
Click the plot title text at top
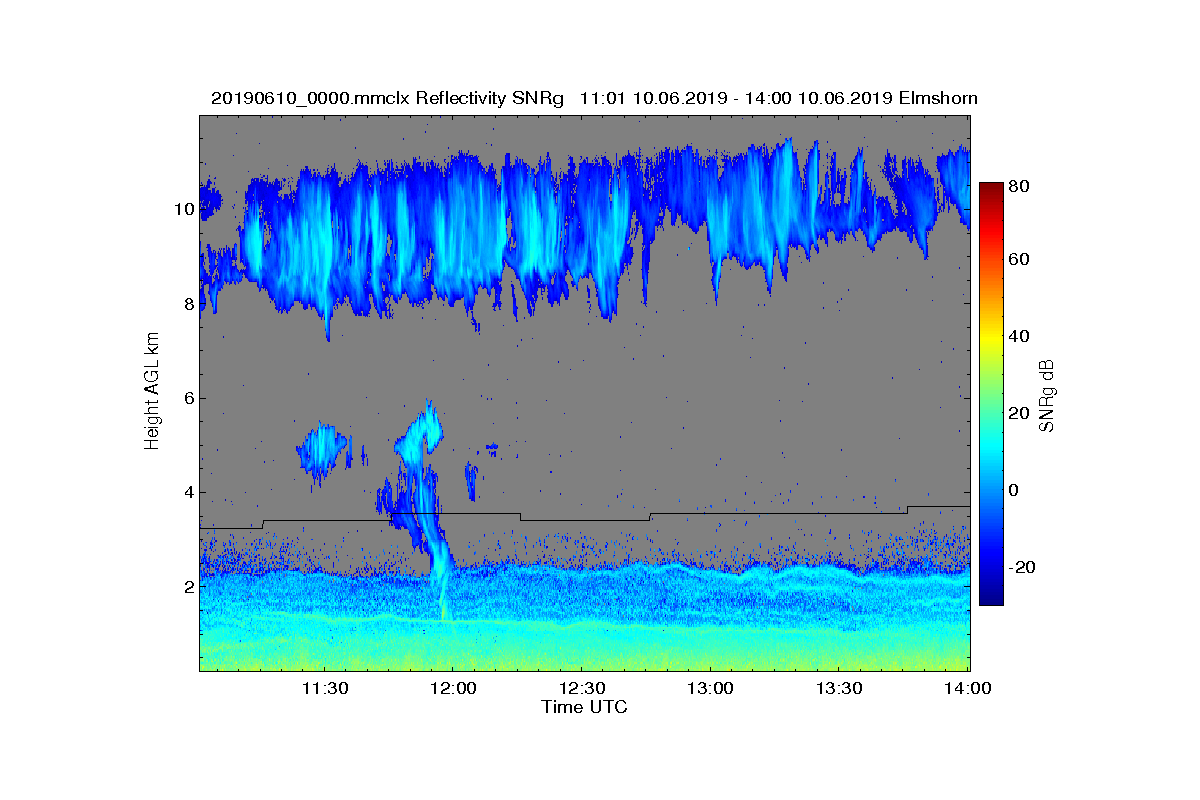(x=594, y=98)
